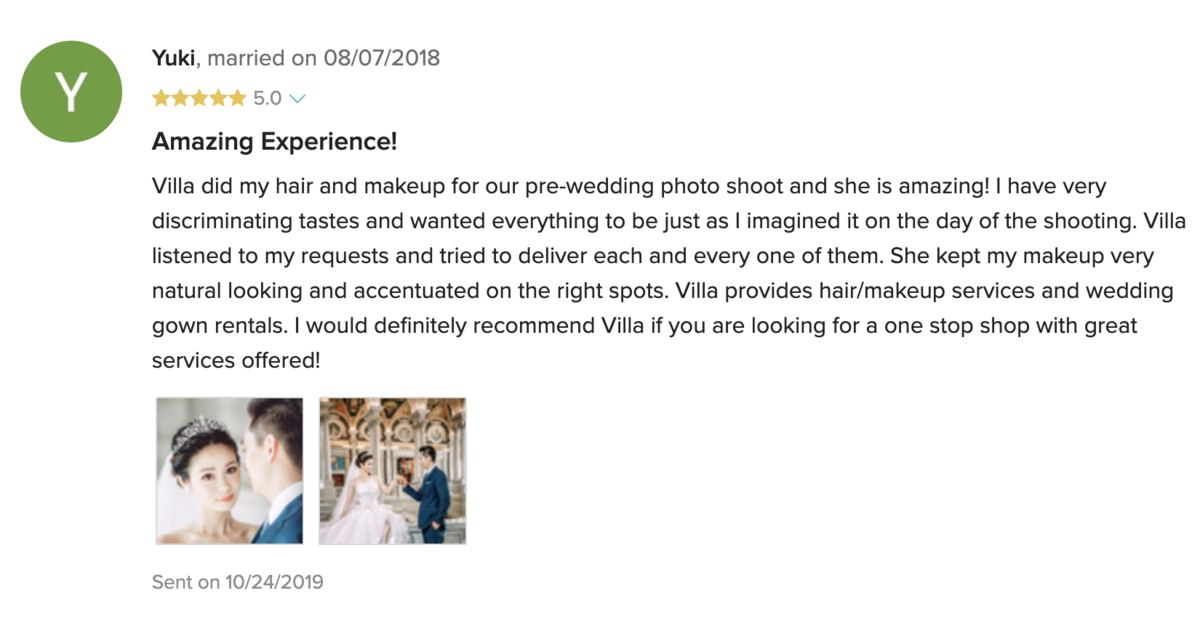1200x625 pixels.
Task: Click the review line starting listened to my requests
Action: (653, 256)
